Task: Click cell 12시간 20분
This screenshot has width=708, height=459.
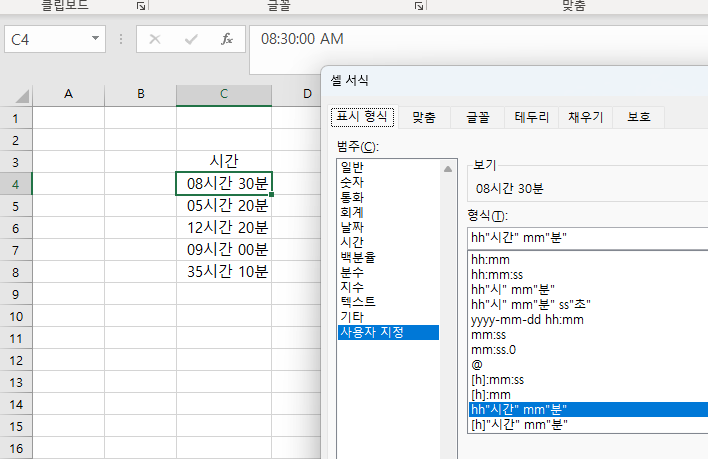Action: click(224, 227)
